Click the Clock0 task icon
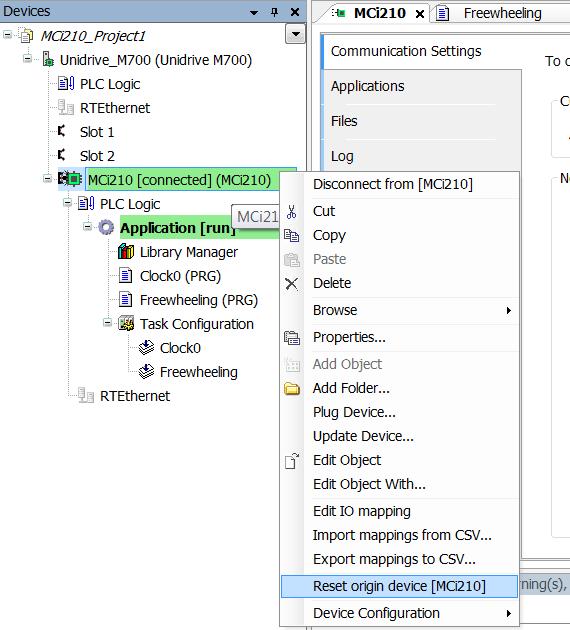Screen dimensions: 570x630 (x=146, y=348)
